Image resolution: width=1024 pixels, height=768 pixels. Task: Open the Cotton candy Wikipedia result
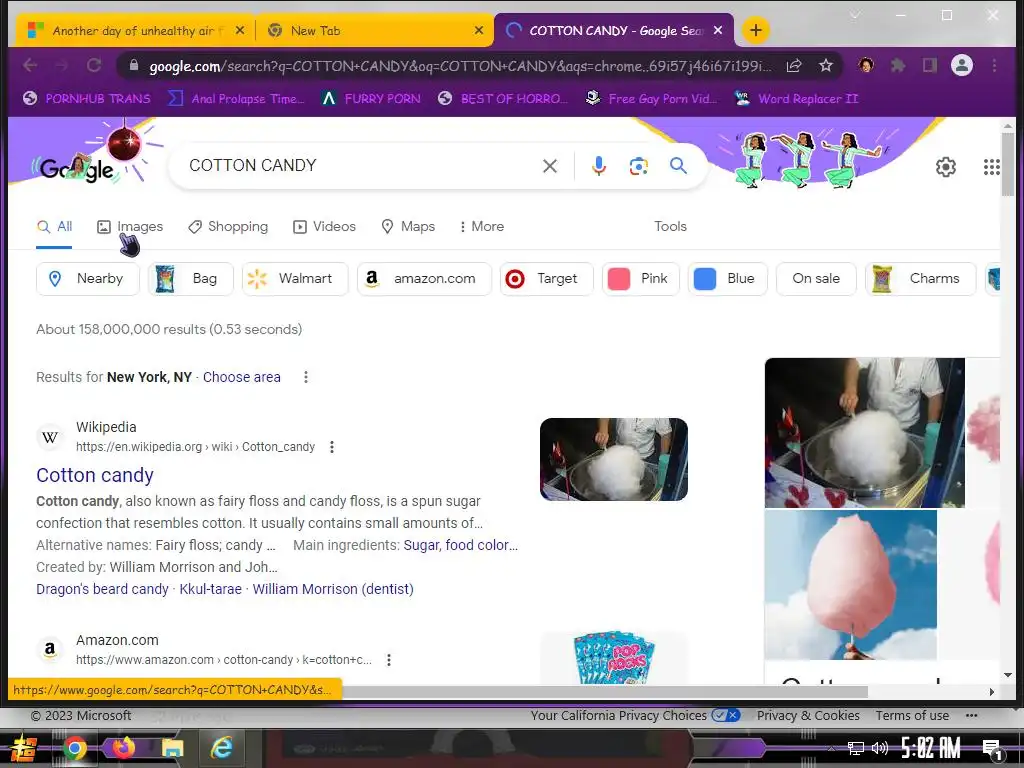pyautogui.click(x=95, y=475)
